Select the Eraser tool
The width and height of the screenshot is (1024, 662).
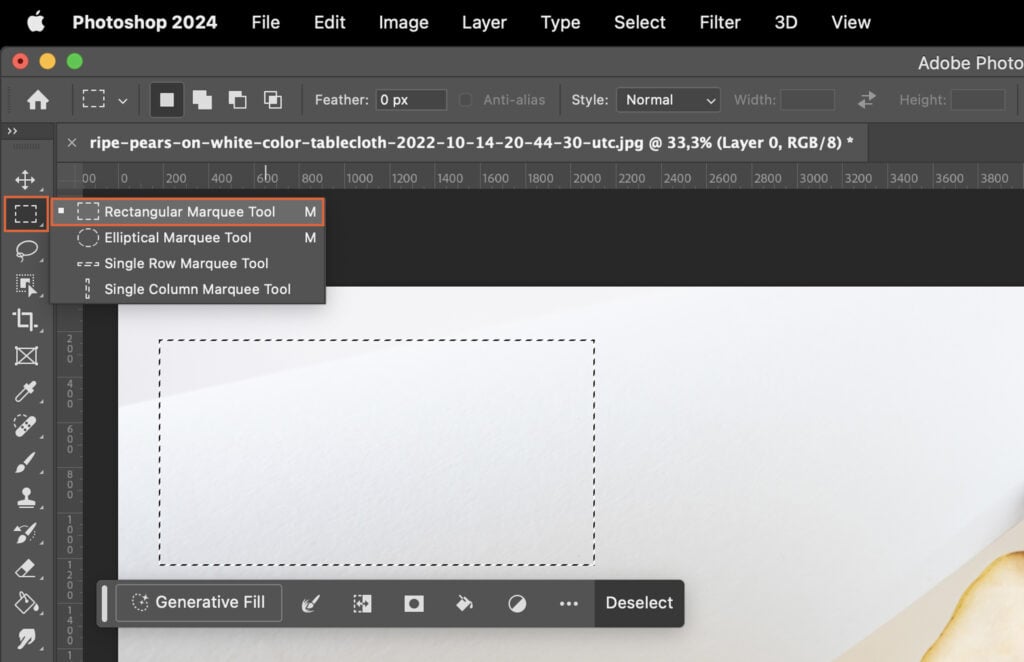[x=27, y=568]
